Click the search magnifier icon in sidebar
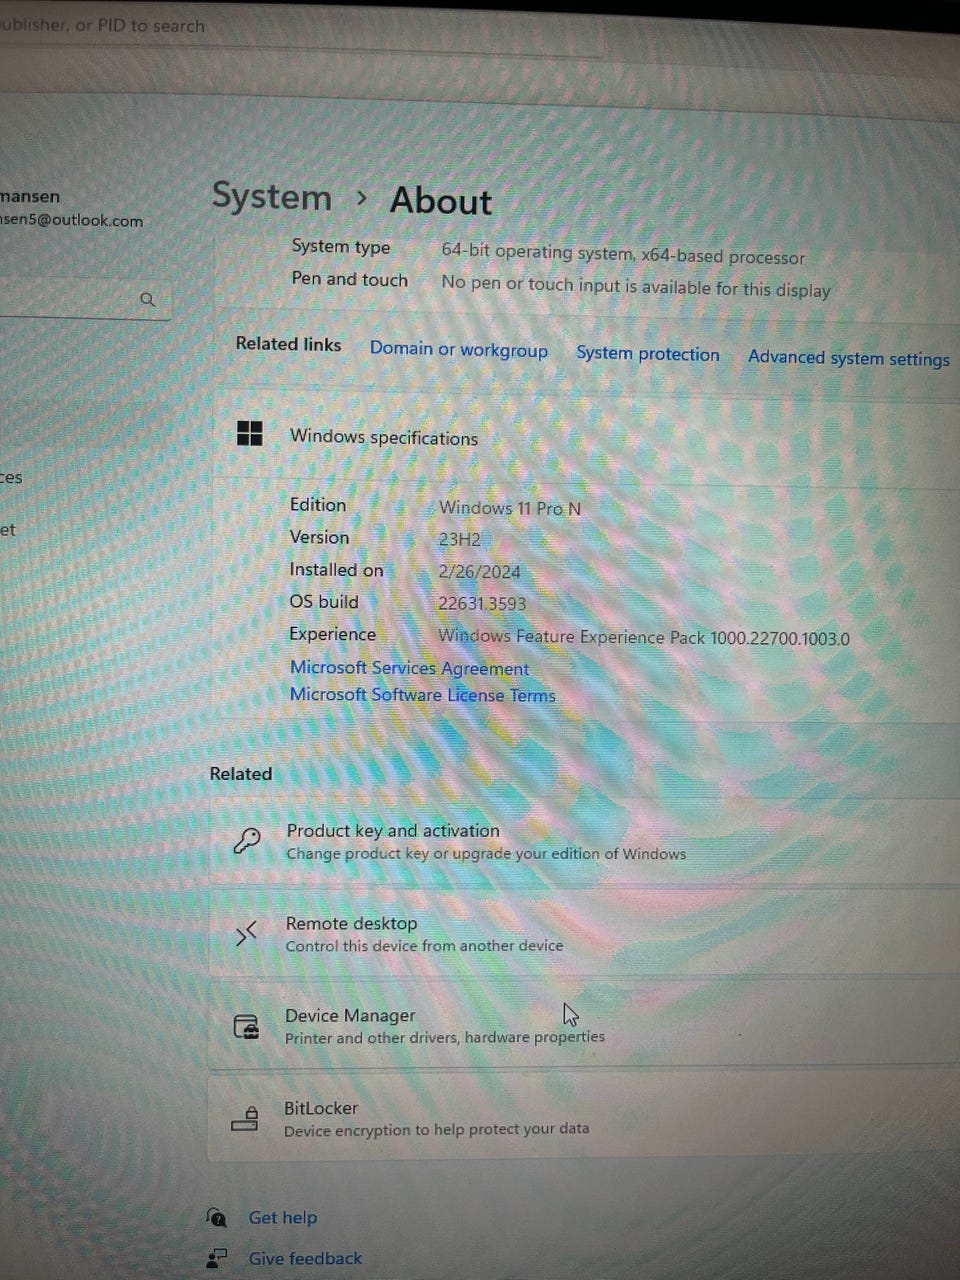This screenshot has height=1280, width=960. [148, 299]
